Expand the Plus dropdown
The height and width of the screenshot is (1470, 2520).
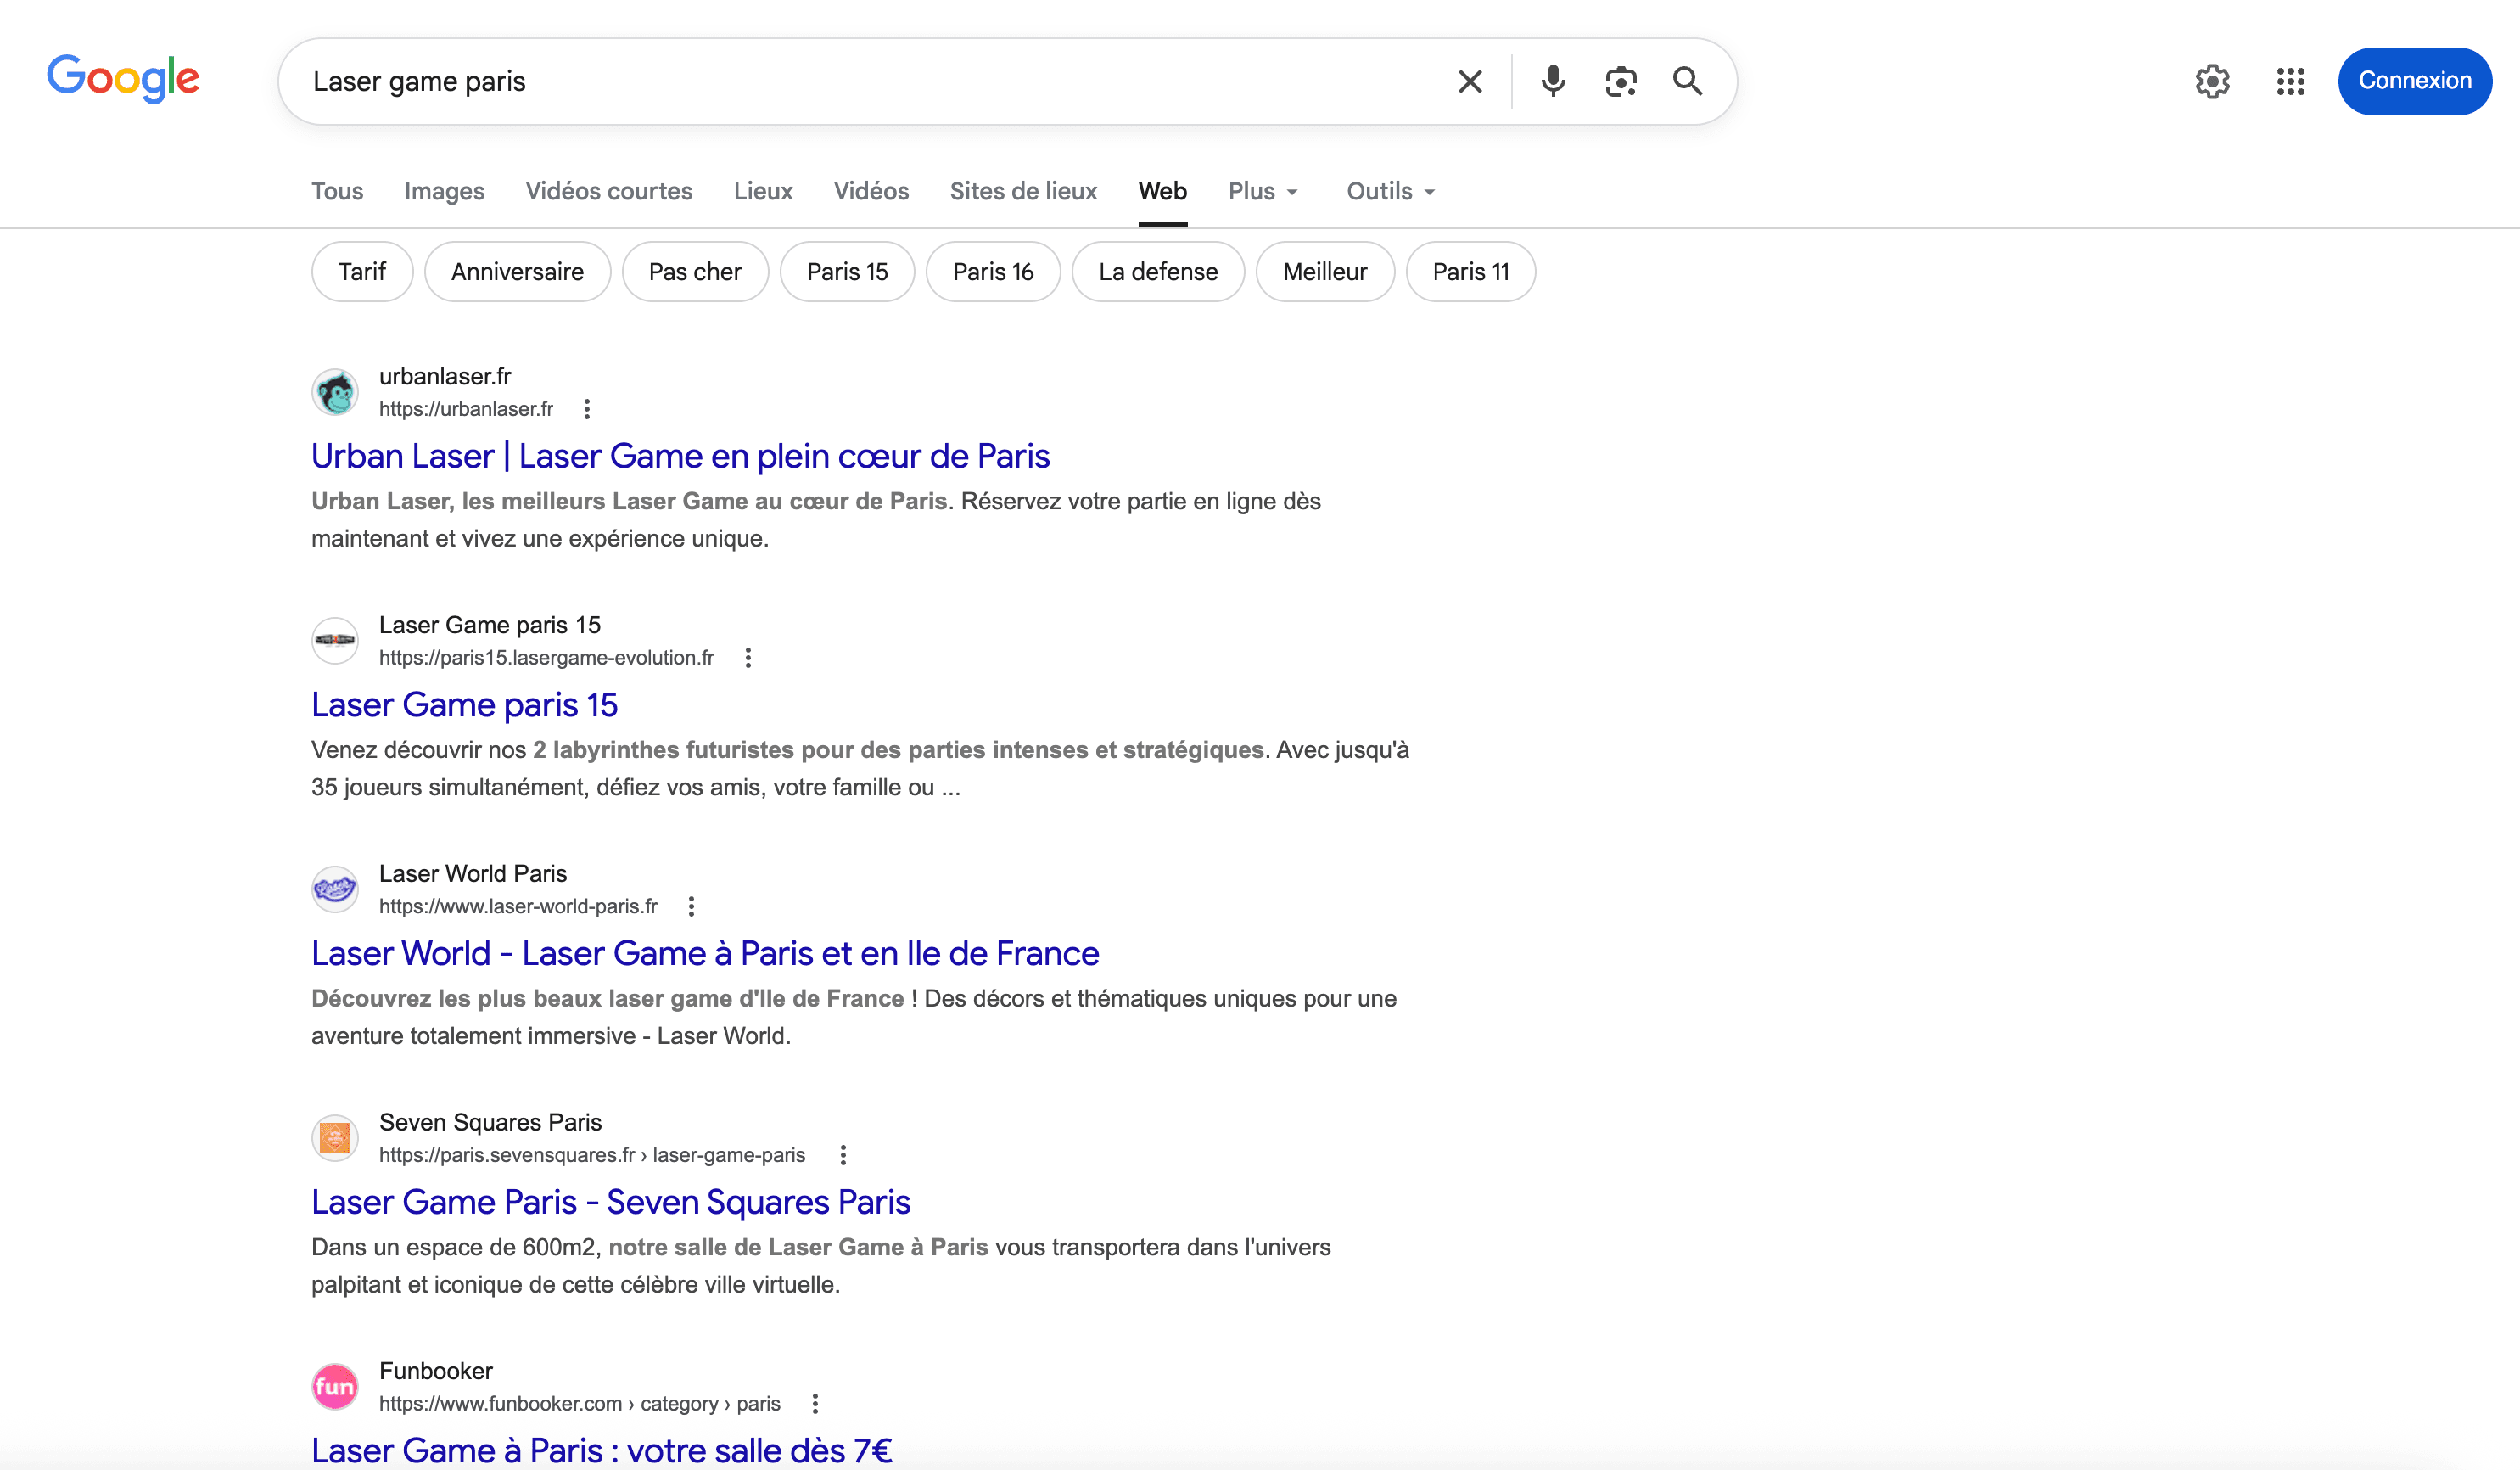click(1263, 191)
